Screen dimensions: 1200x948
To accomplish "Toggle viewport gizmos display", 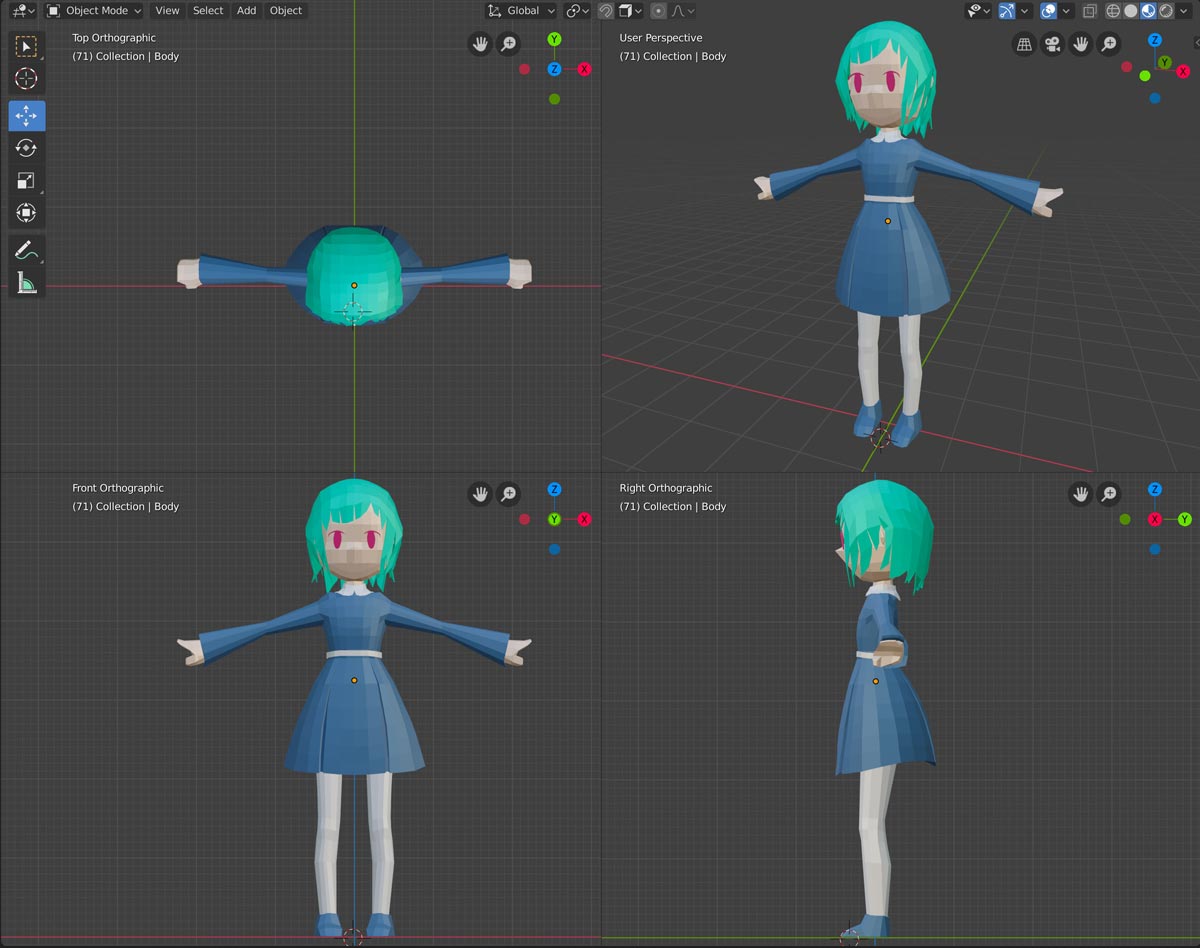I will (1007, 11).
